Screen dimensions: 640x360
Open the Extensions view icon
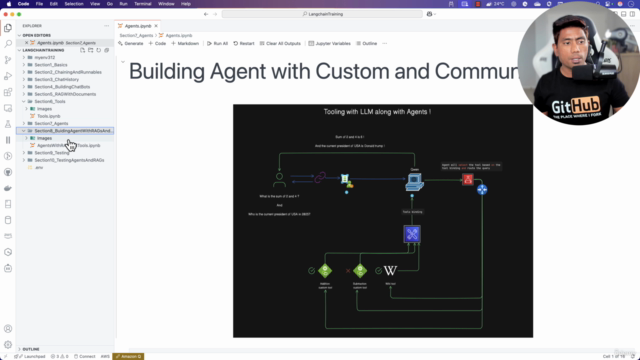(x=8, y=92)
